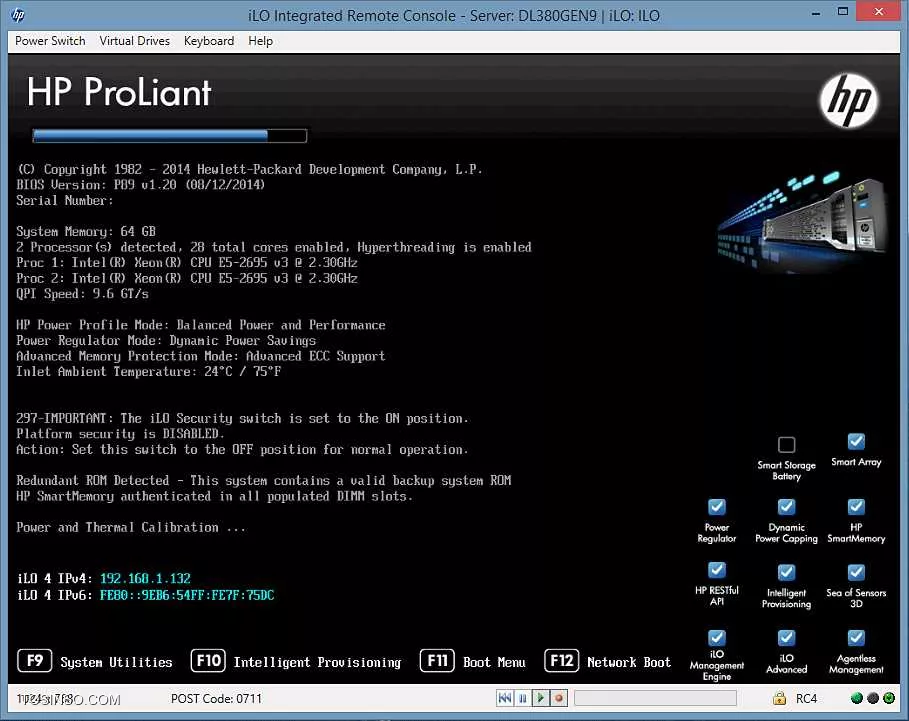
Task: Open the Power Switch menu
Action: pyautogui.click(x=50, y=41)
